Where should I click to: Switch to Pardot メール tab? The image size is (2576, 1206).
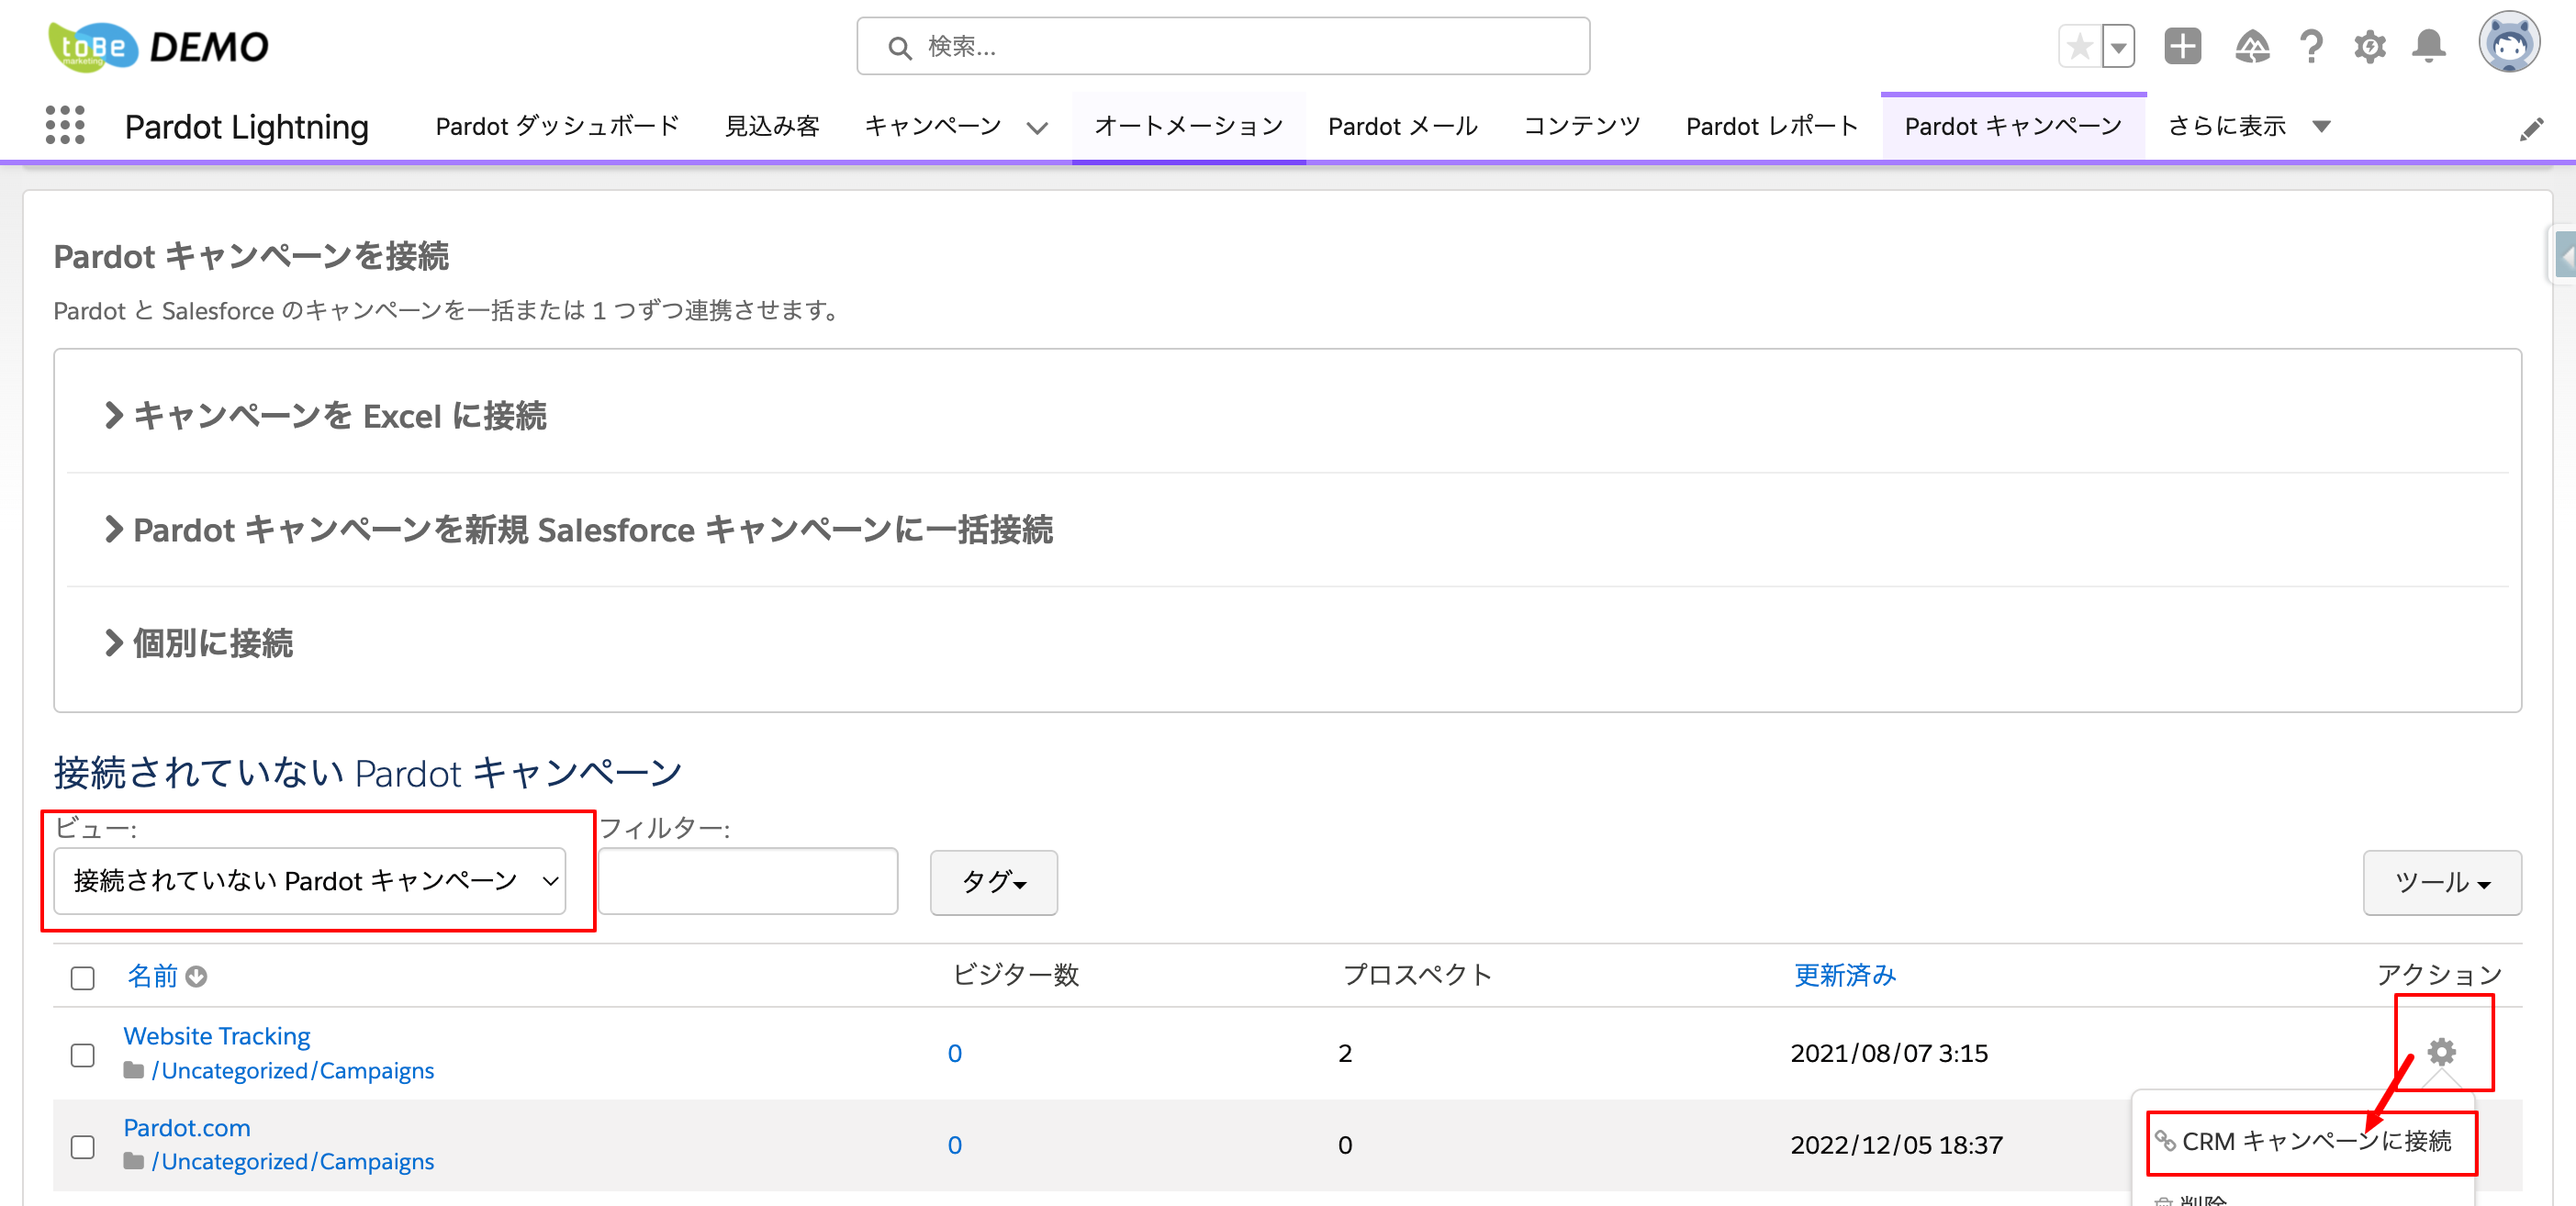1402,126
